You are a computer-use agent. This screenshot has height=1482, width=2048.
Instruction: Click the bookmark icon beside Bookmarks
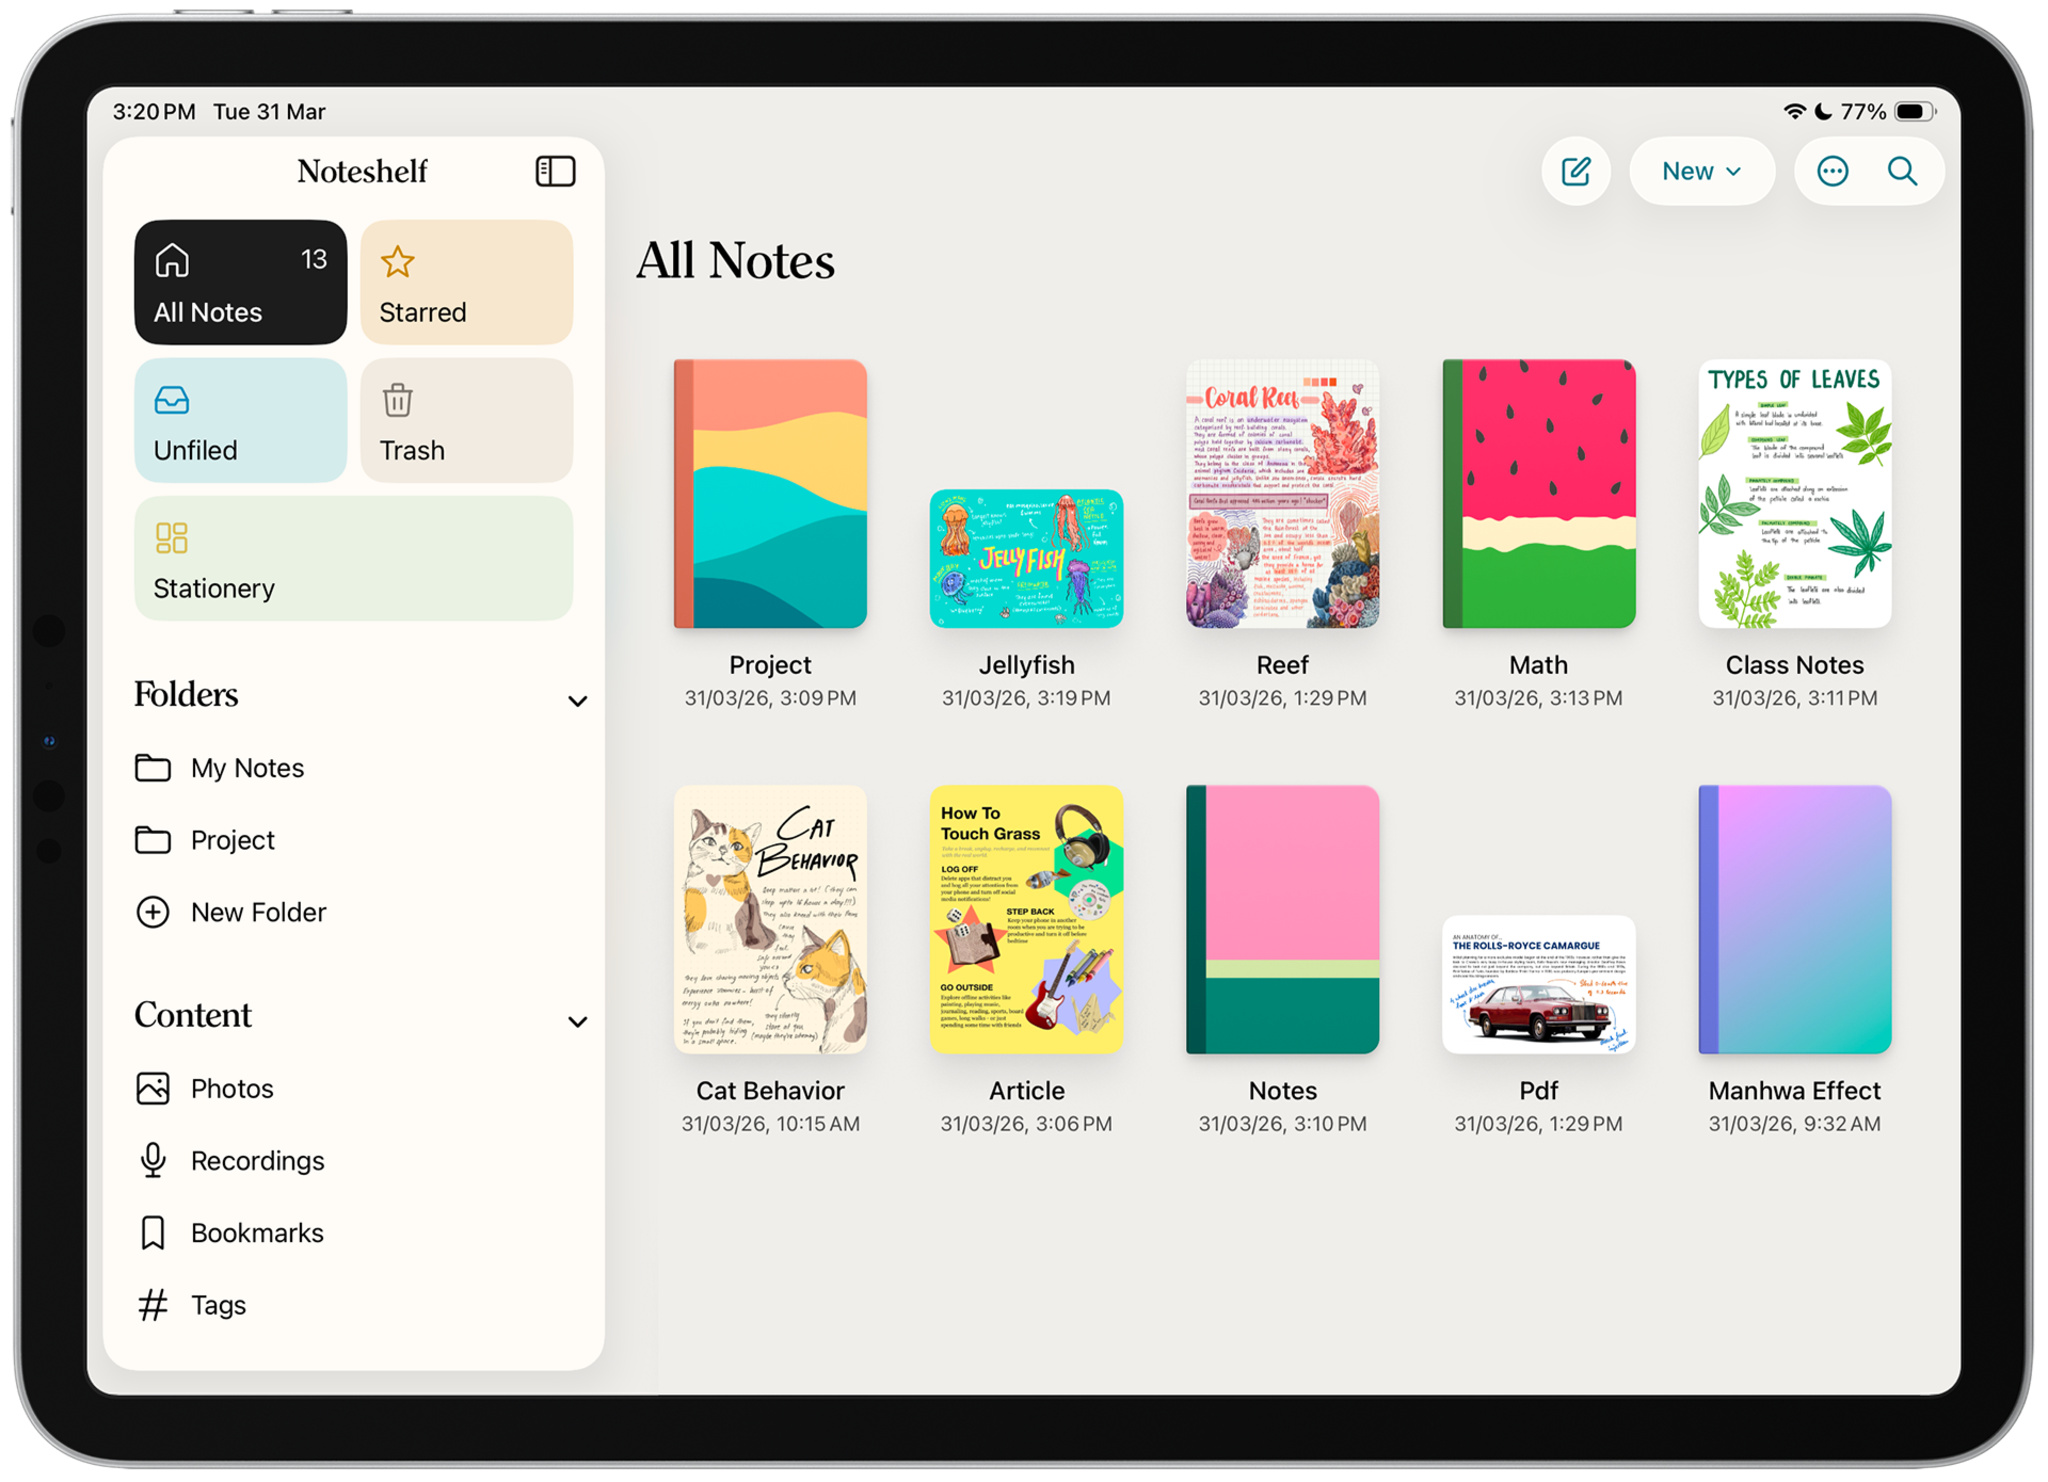[153, 1233]
